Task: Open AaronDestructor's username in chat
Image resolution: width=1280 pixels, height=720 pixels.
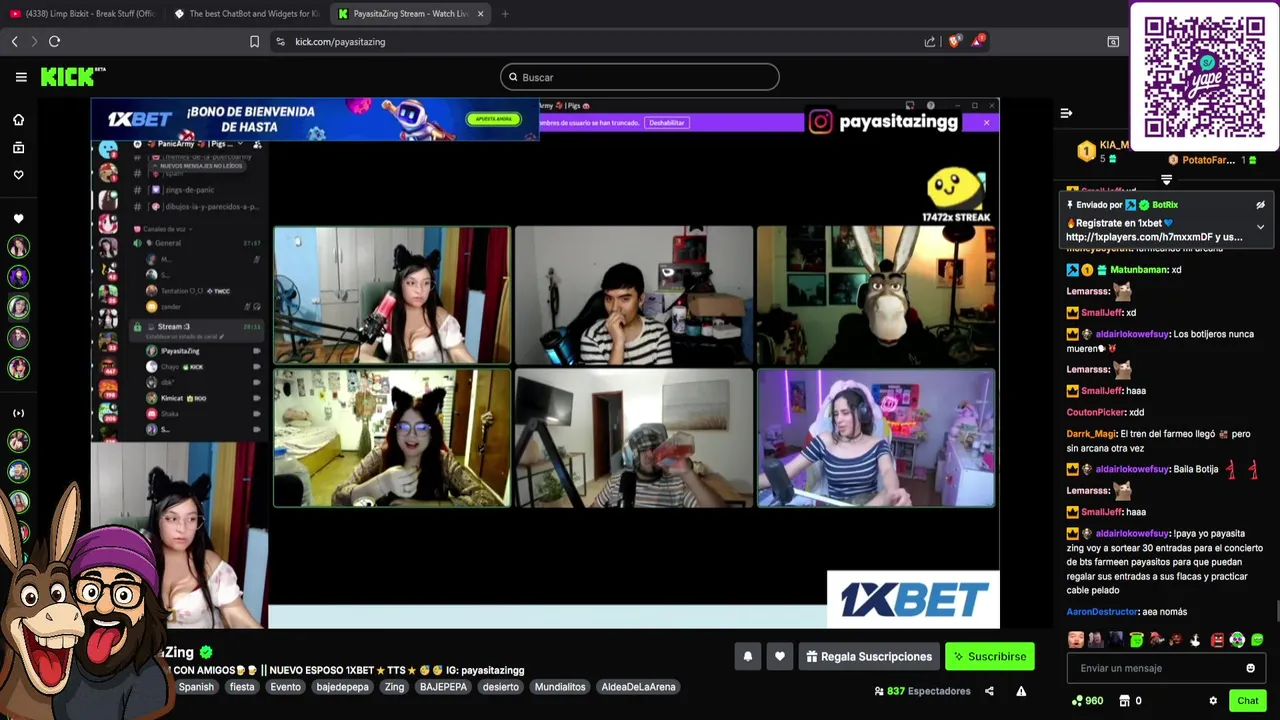Action: click(1102, 612)
